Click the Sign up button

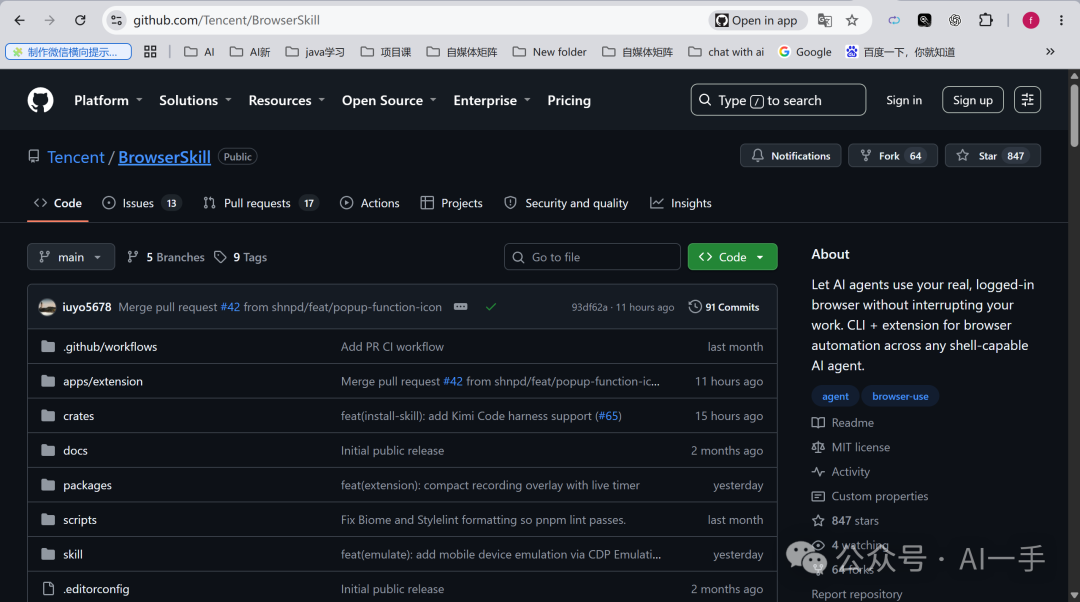click(973, 100)
